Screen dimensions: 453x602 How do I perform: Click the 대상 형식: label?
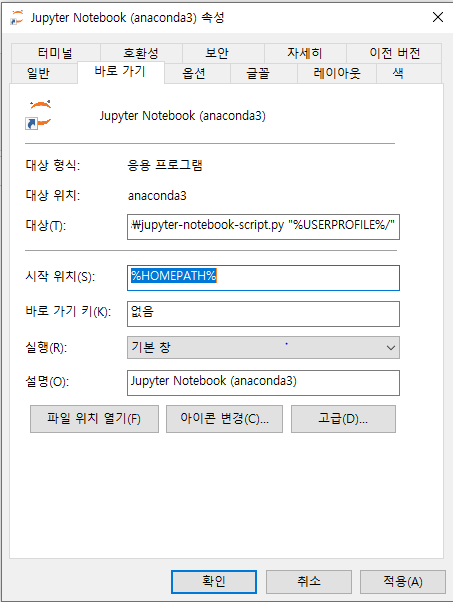[53, 165]
